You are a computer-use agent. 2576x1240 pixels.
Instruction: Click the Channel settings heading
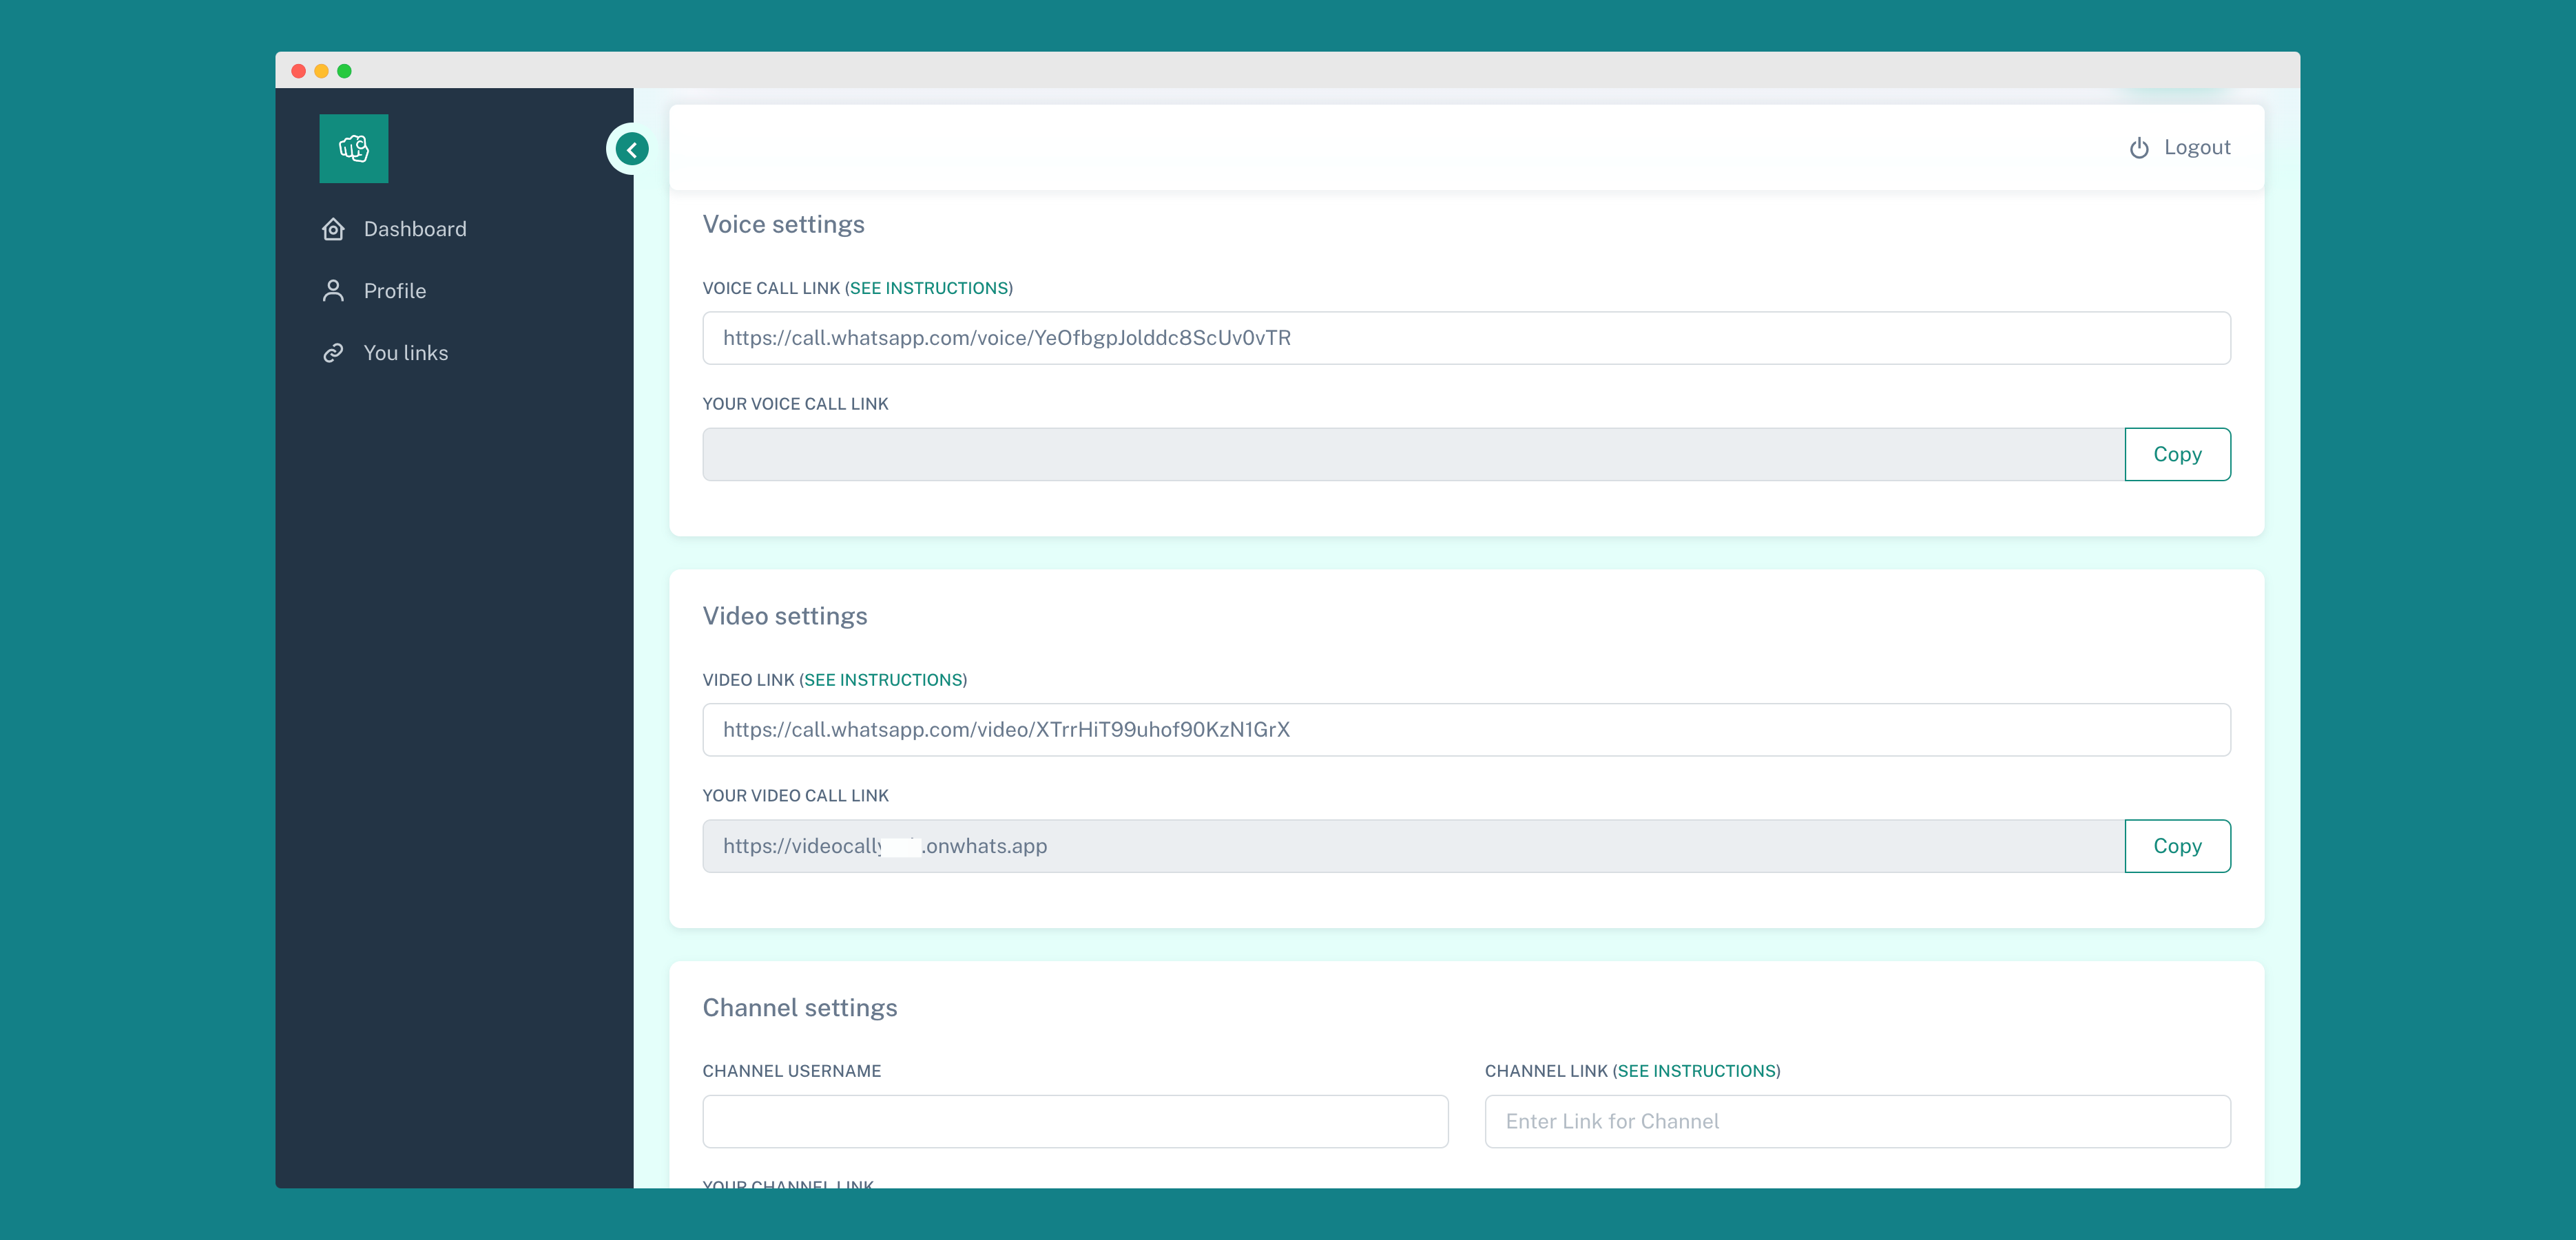click(800, 1008)
